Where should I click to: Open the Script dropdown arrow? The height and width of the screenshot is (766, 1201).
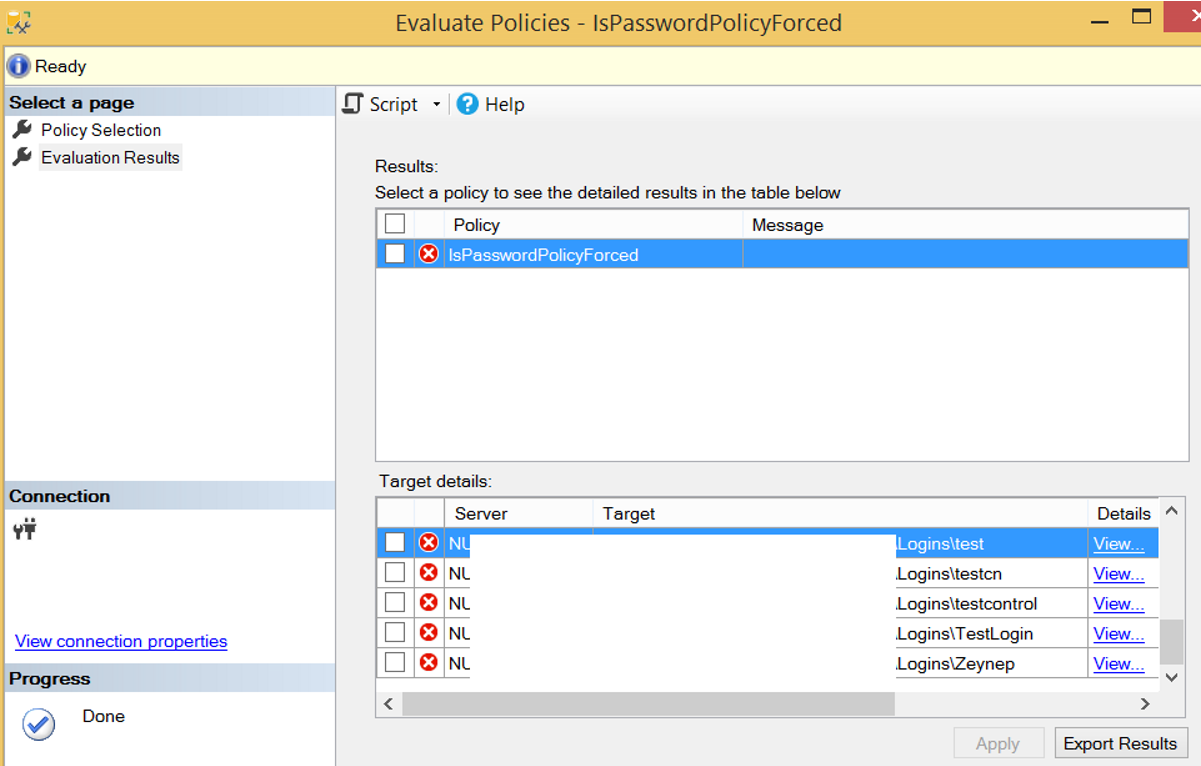coord(432,103)
